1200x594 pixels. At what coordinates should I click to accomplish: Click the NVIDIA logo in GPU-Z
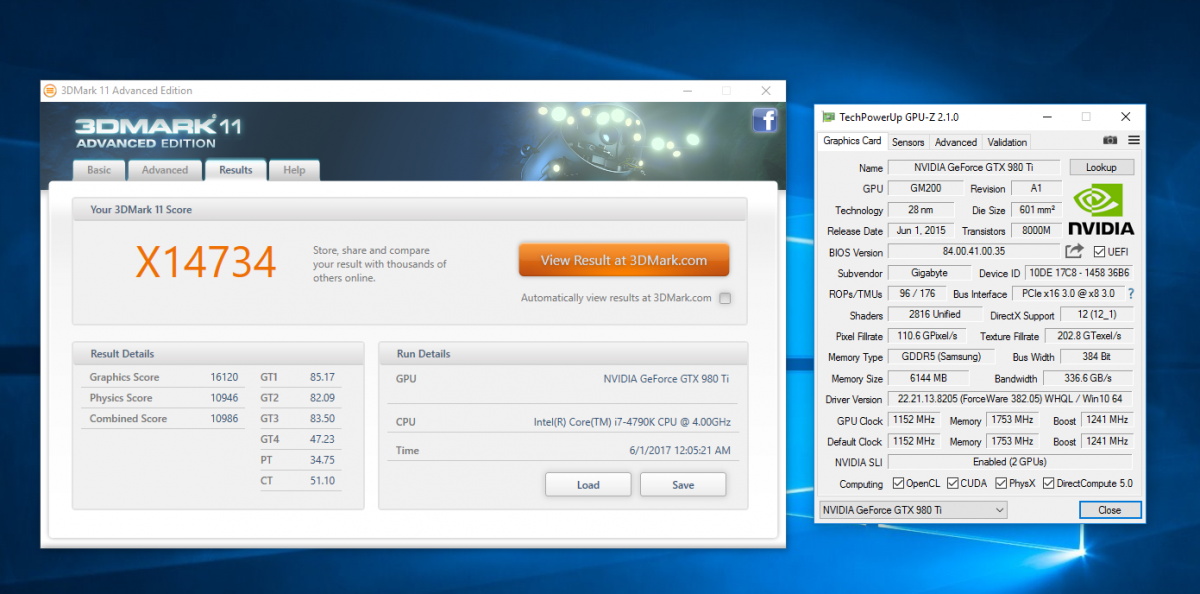[x=1101, y=210]
